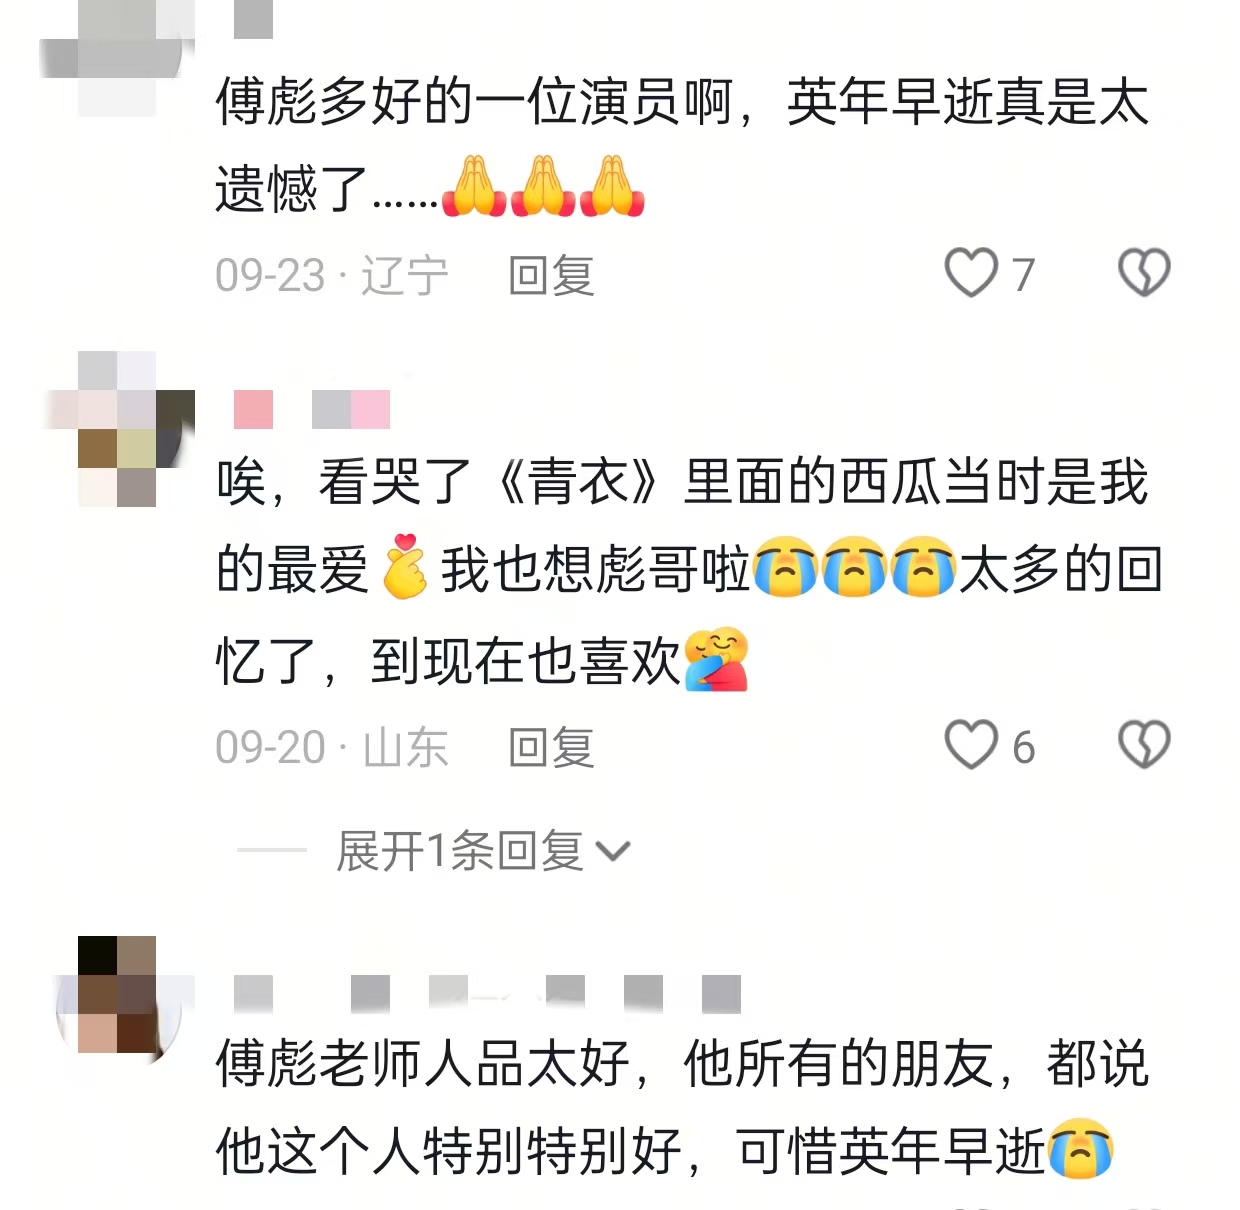Reply to the 09-20 Shandong comment
The image size is (1240, 1210).
click(551, 747)
